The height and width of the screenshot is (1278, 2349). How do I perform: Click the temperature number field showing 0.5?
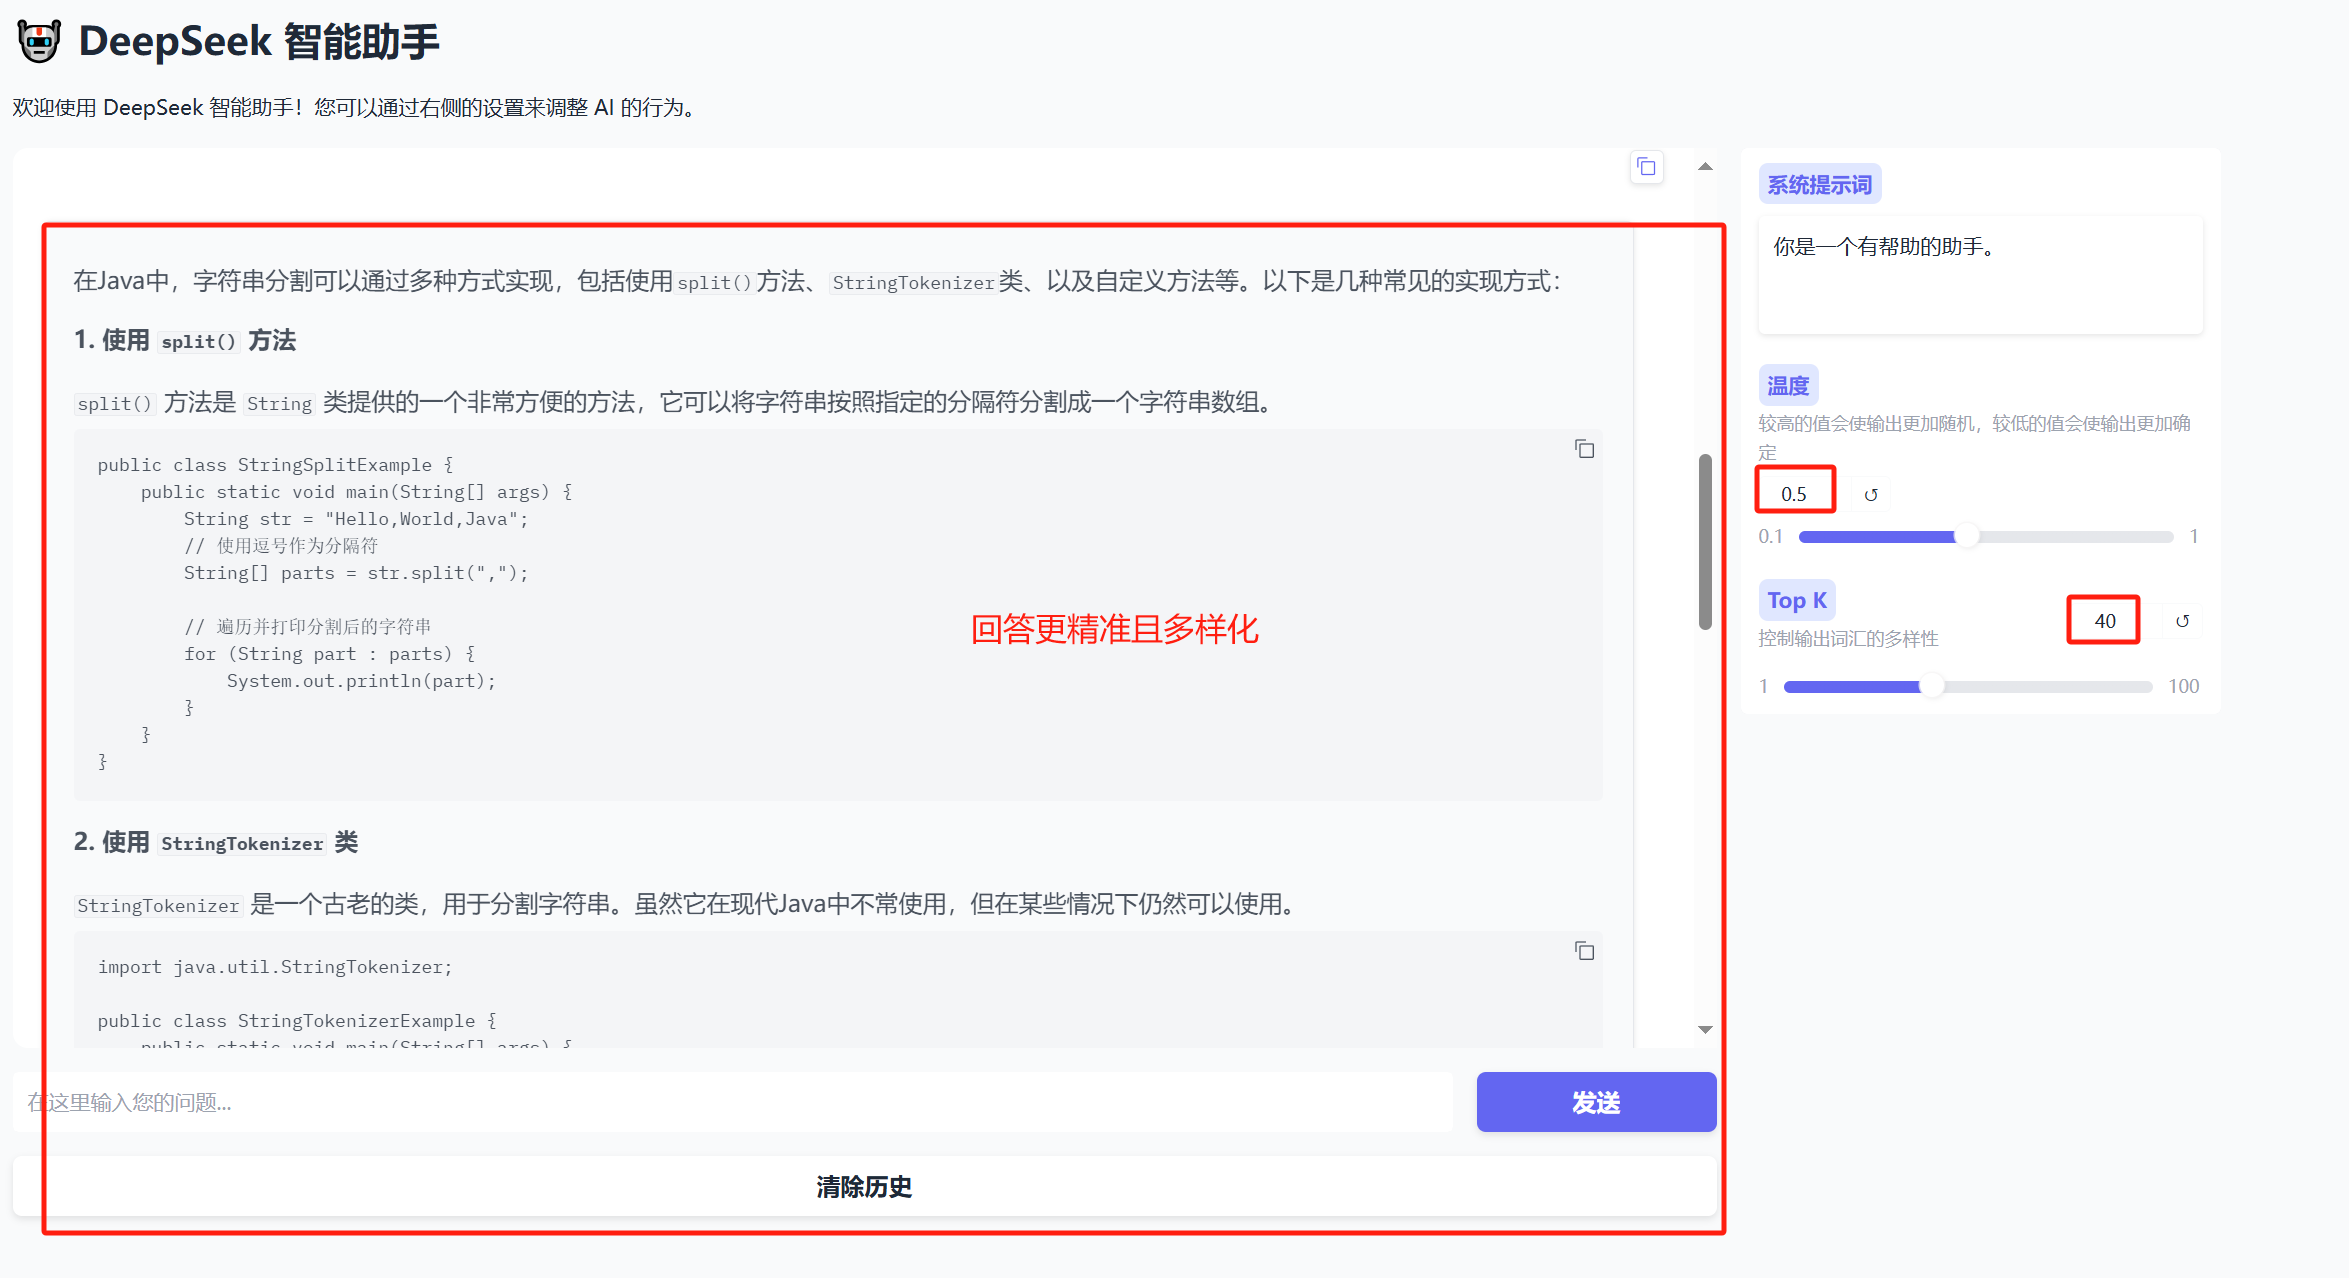point(1794,494)
